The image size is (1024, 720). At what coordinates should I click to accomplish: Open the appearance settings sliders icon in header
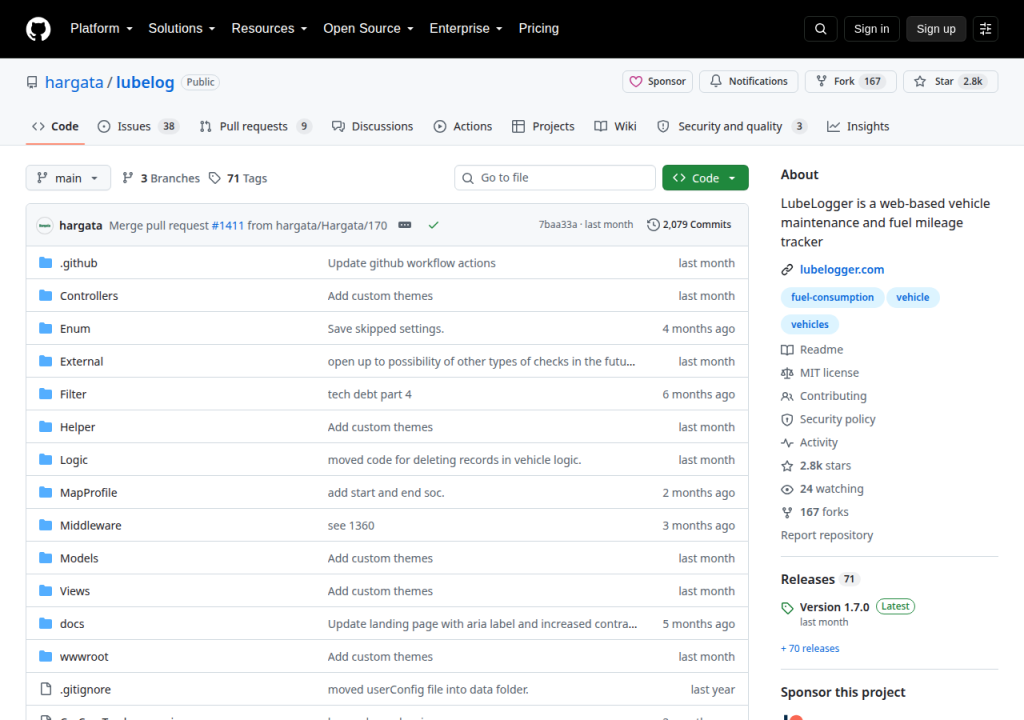[x=985, y=29]
